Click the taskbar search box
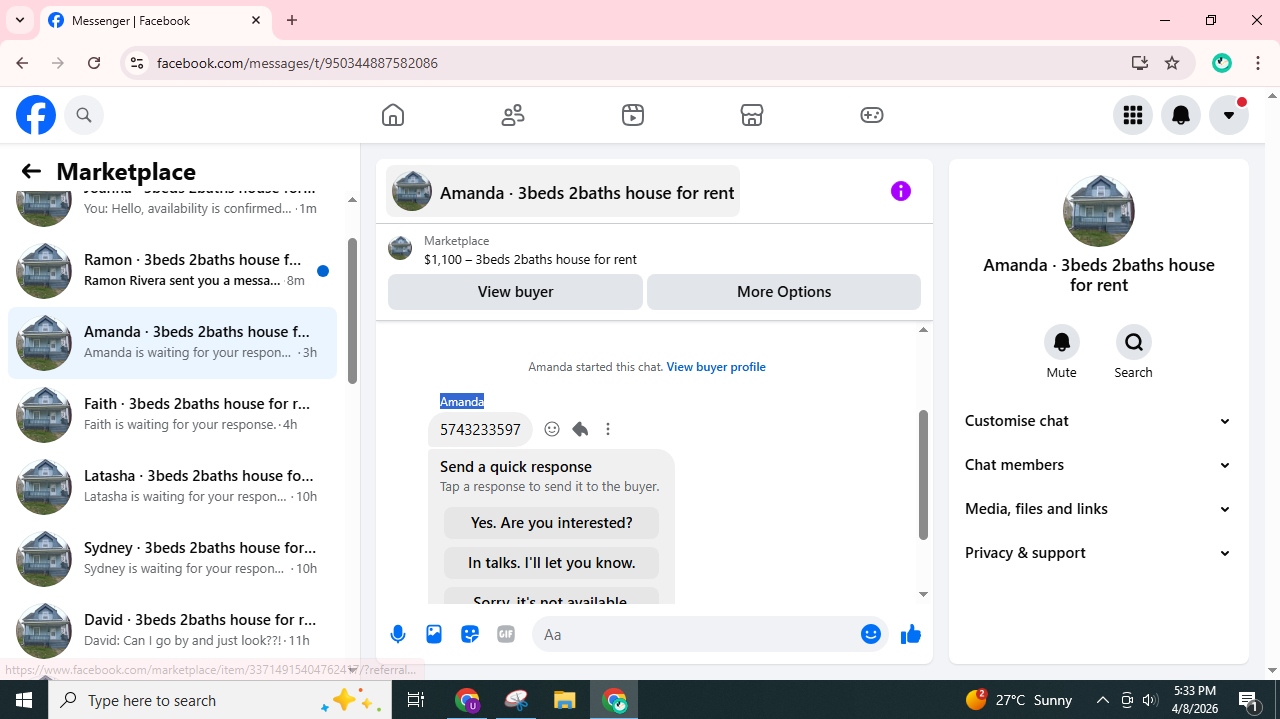The height and width of the screenshot is (719, 1280). click(221, 700)
